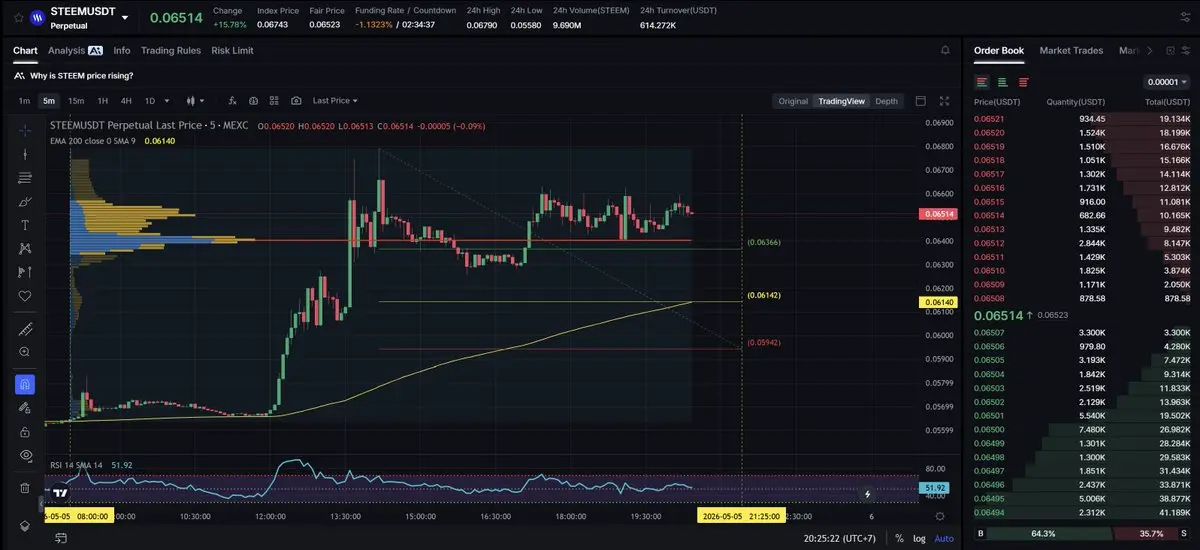The height and width of the screenshot is (550, 1200).
Task: Select the crosshair cursor tool
Action: (x=25, y=130)
